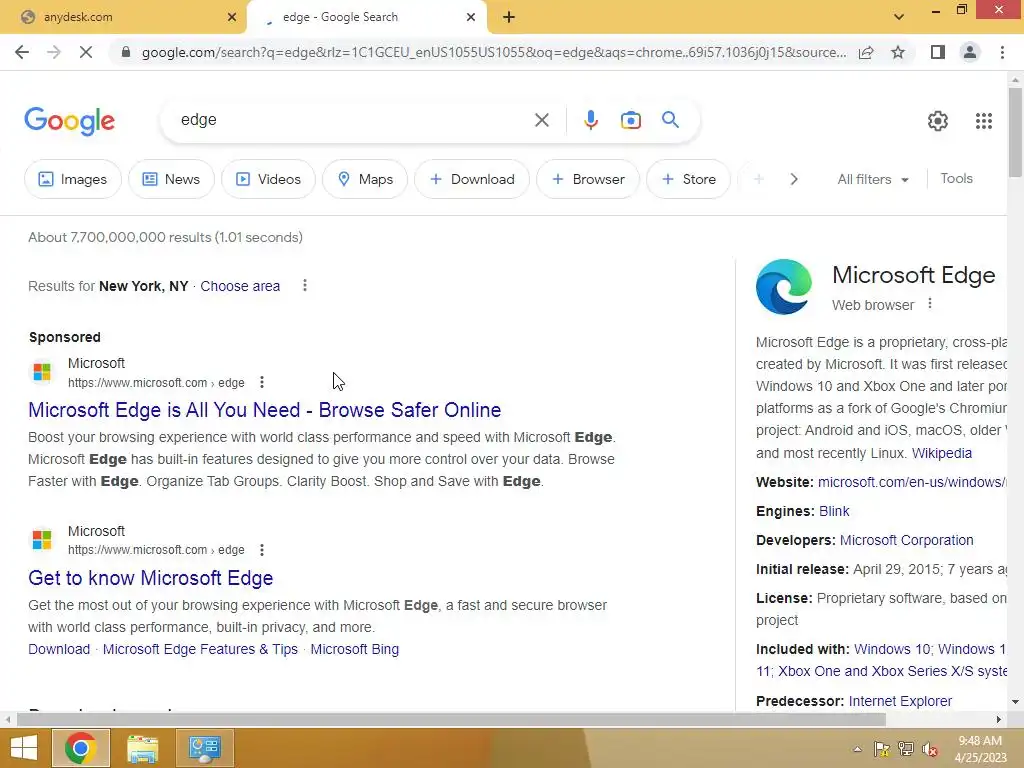Click the Microsoft Edge logo image
1024x768 pixels.
[784, 287]
